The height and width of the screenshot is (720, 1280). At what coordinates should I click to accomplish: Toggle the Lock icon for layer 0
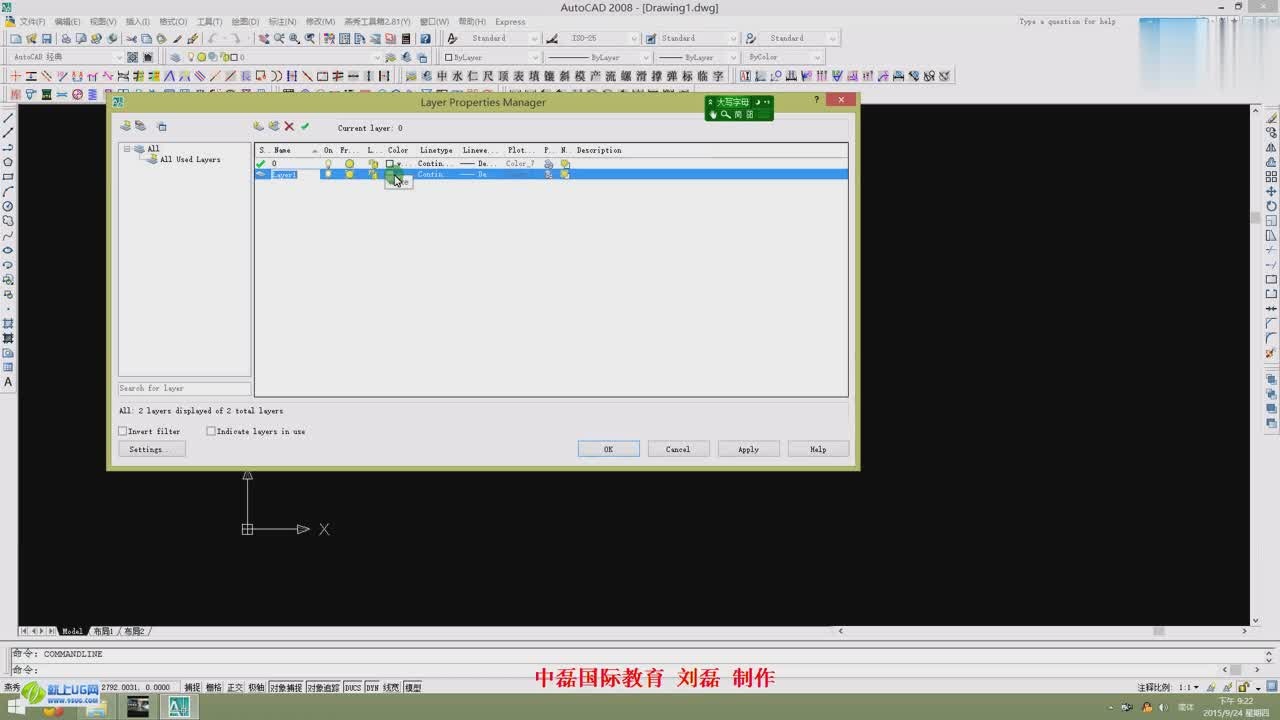pos(373,163)
